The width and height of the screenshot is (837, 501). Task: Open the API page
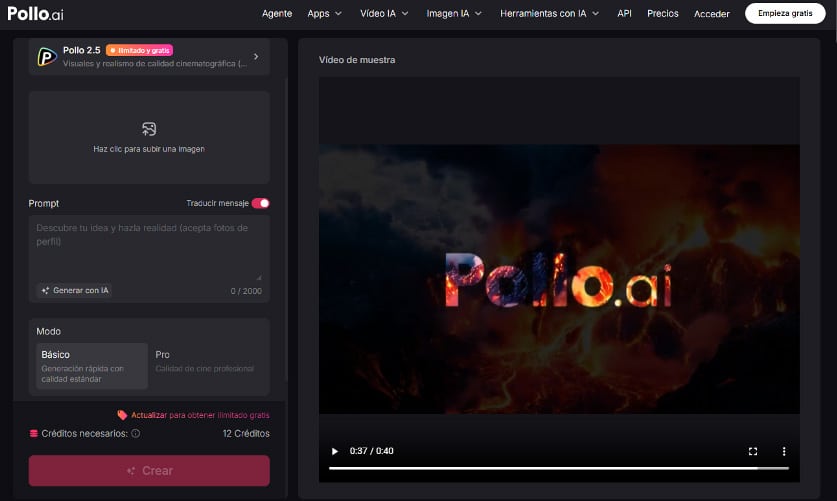(x=624, y=14)
